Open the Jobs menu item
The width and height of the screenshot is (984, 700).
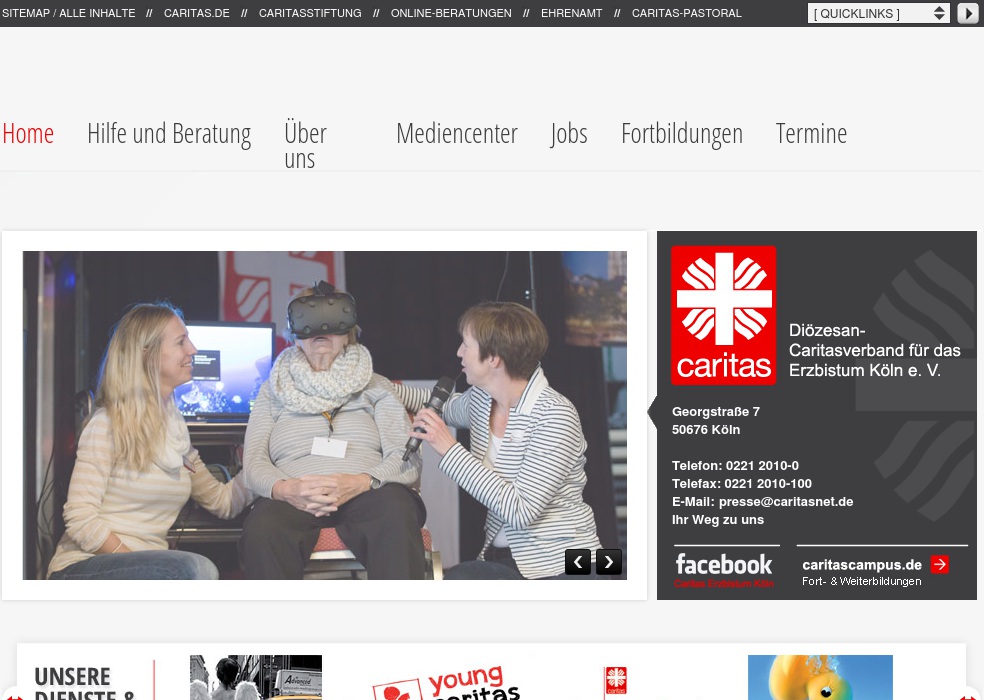(569, 133)
